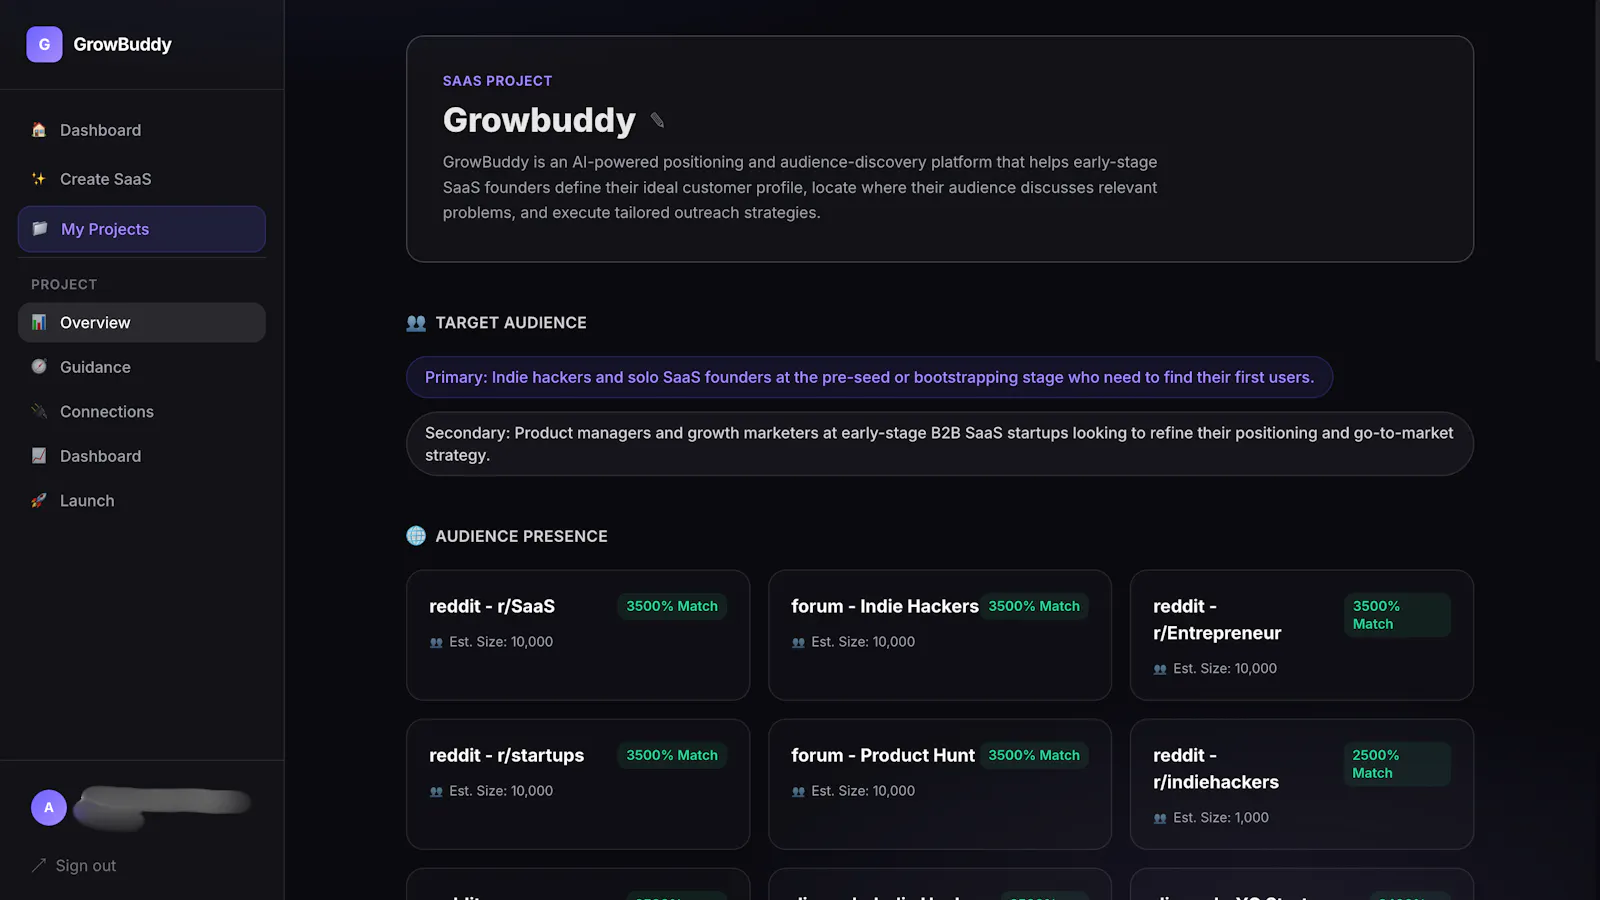Click the pencil edit icon beside Growbuddy
The width and height of the screenshot is (1600, 900).
[x=657, y=121]
